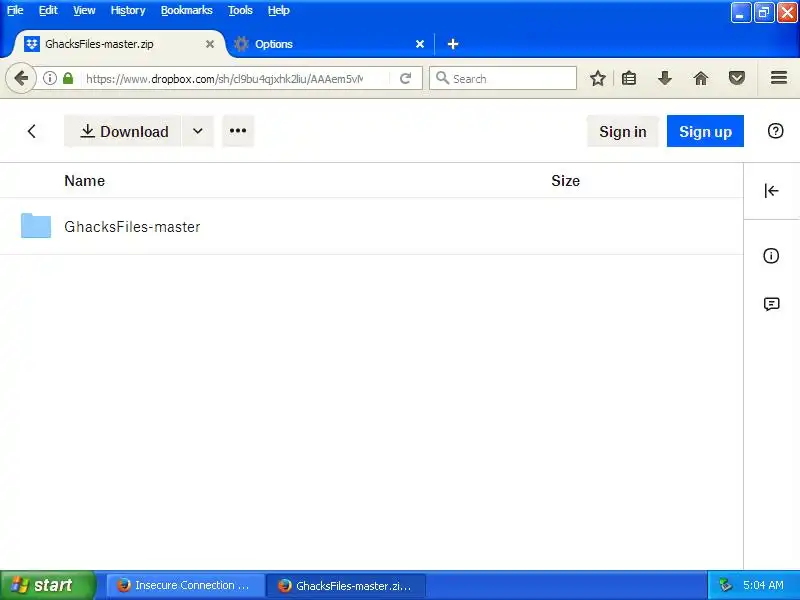800x600 pixels.
Task: Focus the Dropbox URL address bar
Action: point(224,79)
